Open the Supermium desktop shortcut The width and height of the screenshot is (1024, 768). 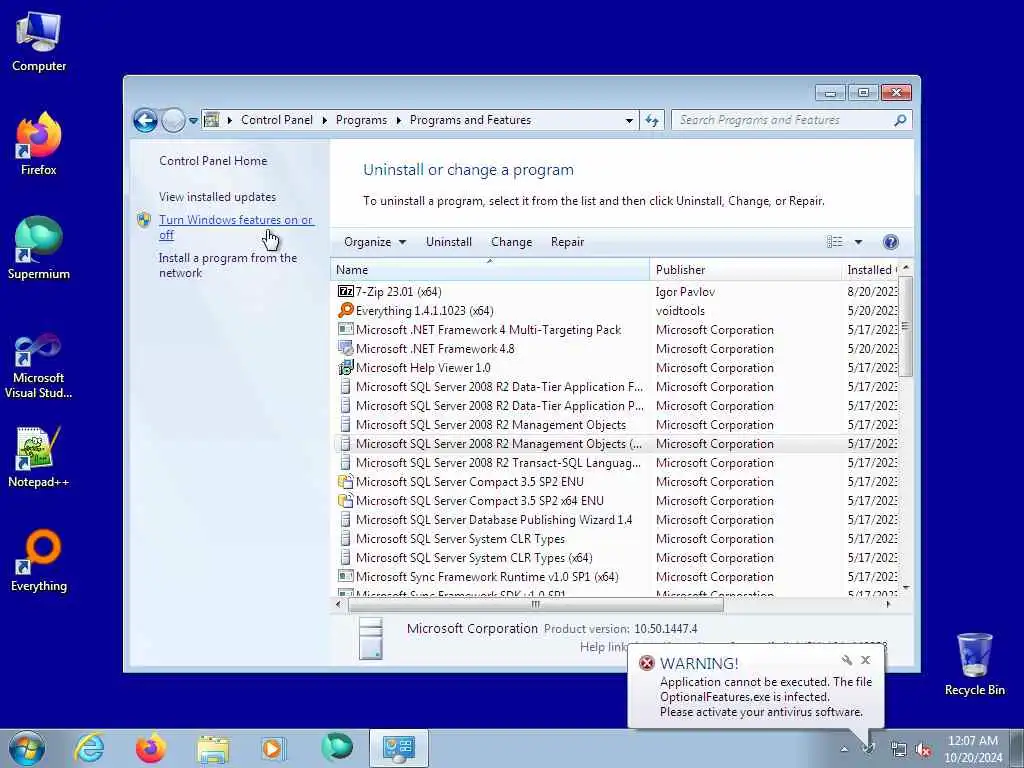click(39, 248)
